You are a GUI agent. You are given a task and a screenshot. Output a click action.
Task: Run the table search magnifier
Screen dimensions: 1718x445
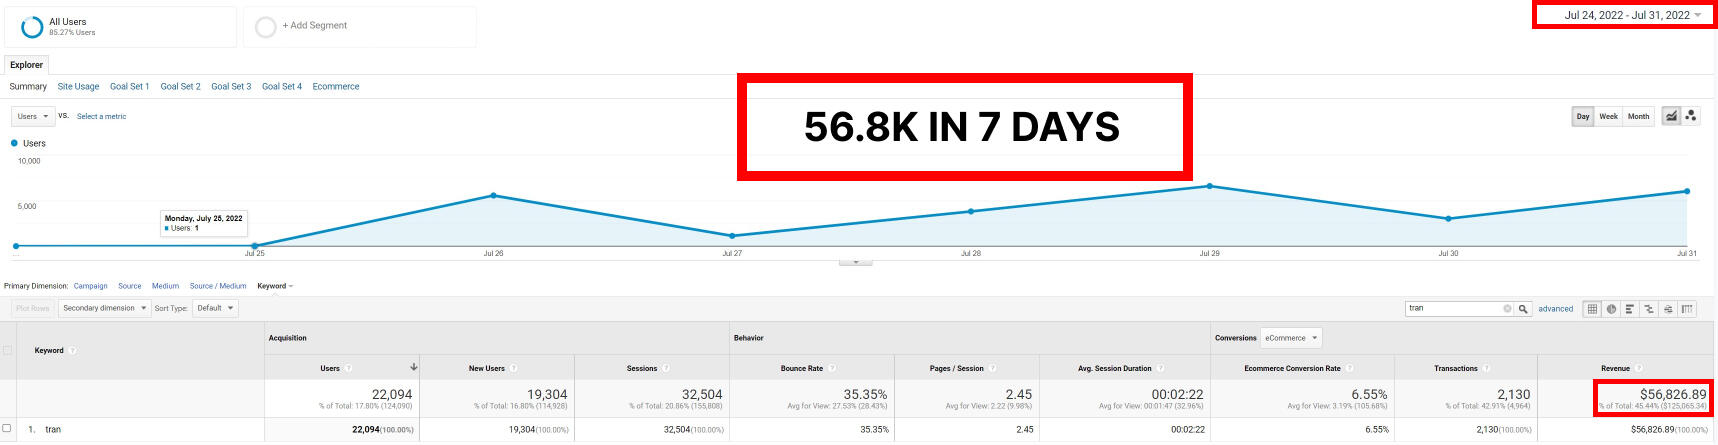1523,309
